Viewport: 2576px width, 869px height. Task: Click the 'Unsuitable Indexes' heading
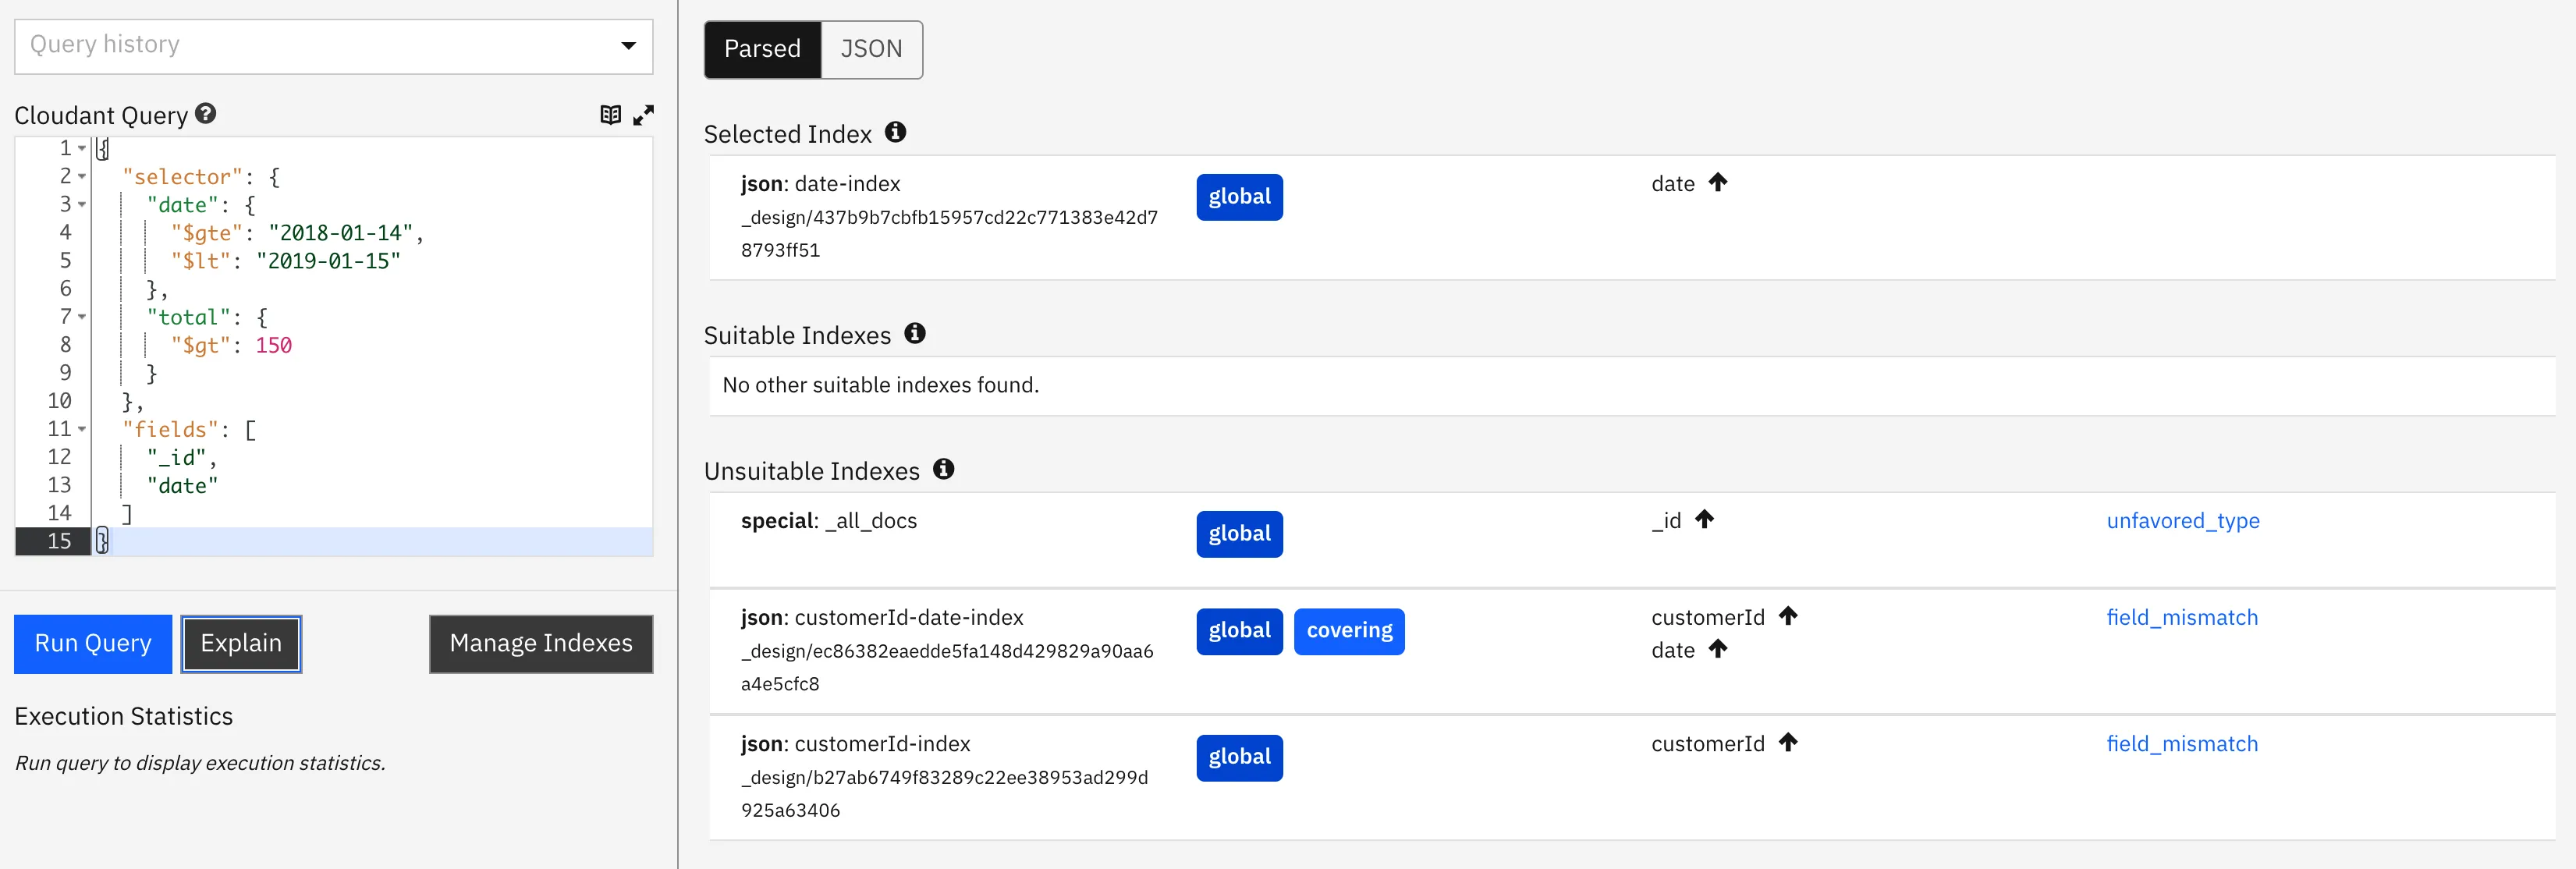(811, 471)
